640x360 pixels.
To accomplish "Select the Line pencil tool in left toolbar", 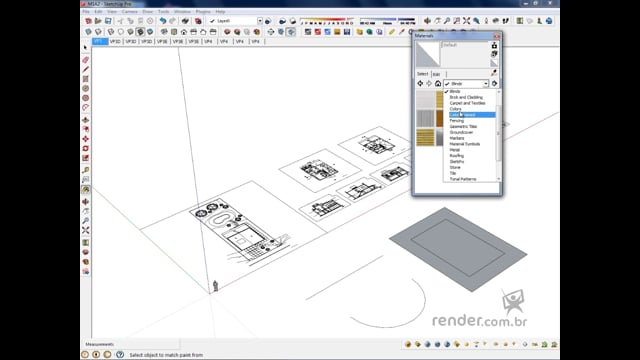I will click(86, 69).
